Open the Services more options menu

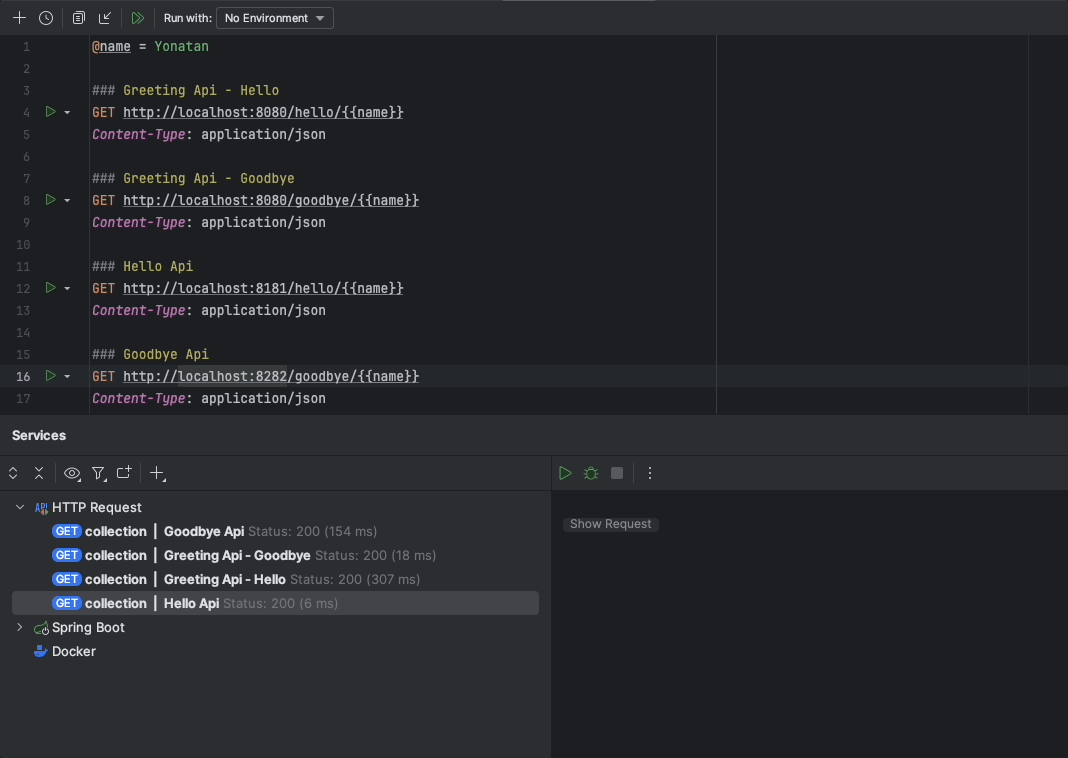650,473
